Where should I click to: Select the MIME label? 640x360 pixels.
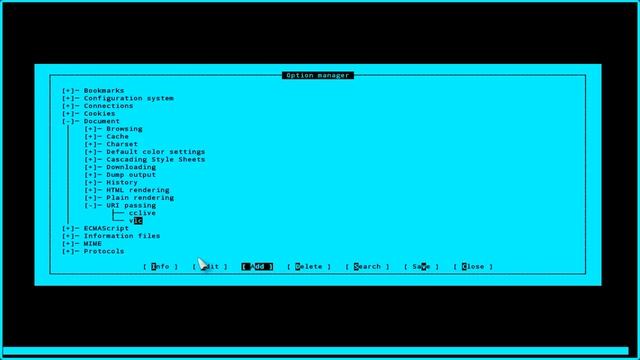point(93,244)
